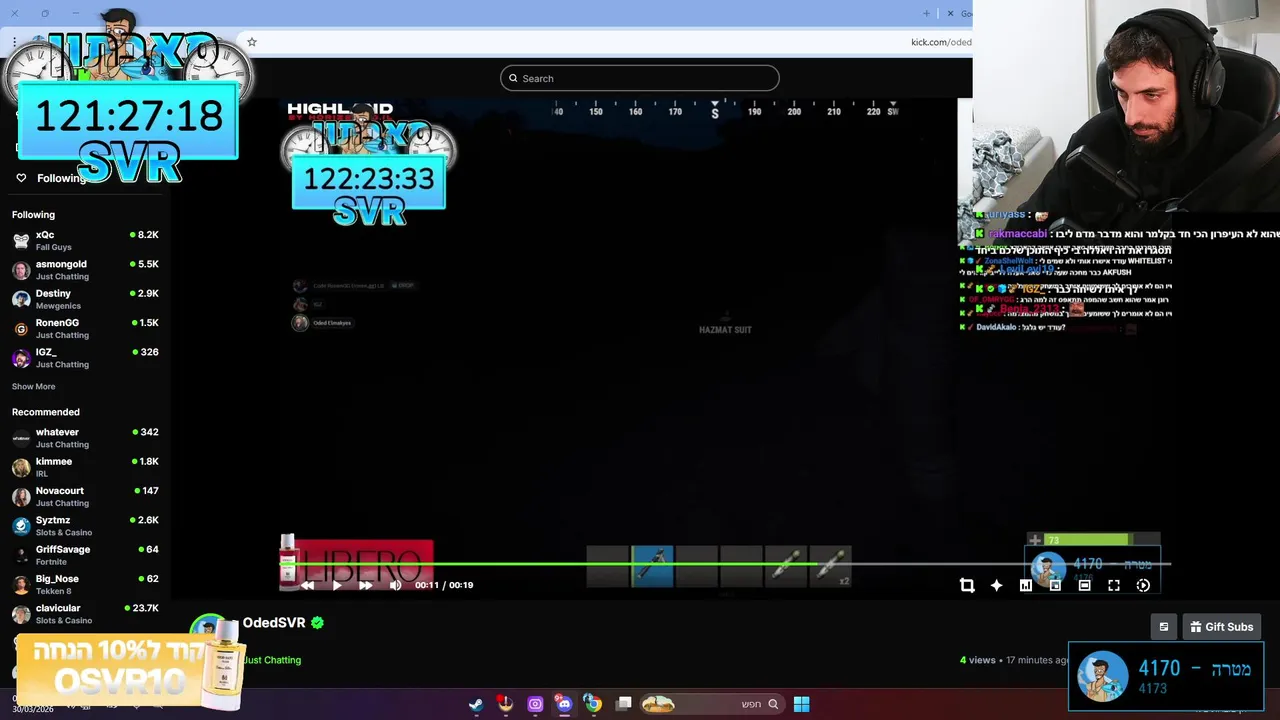Open Destiny channel in sidebar
Image resolution: width=1280 pixels, height=720 pixels.
tap(85, 299)
